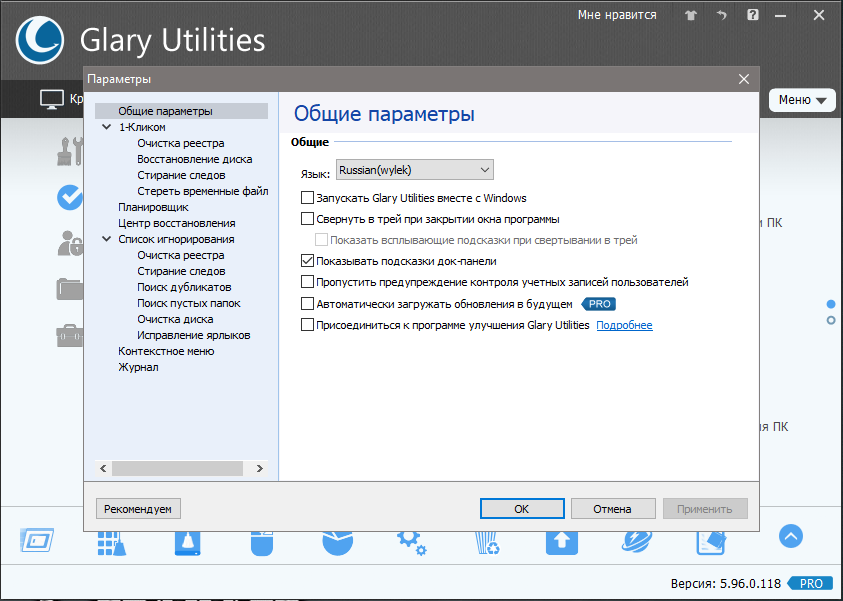Open the Подробнее link
Screen dimensions: 843x601
pyautogui.click(x=625, y=325)
